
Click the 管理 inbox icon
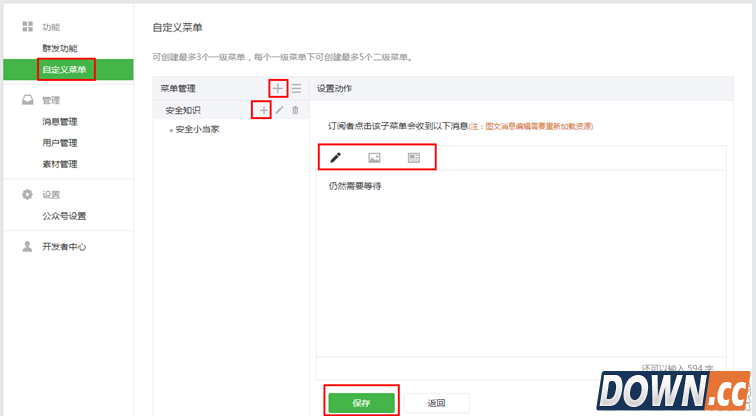click(x=27, y=100)
